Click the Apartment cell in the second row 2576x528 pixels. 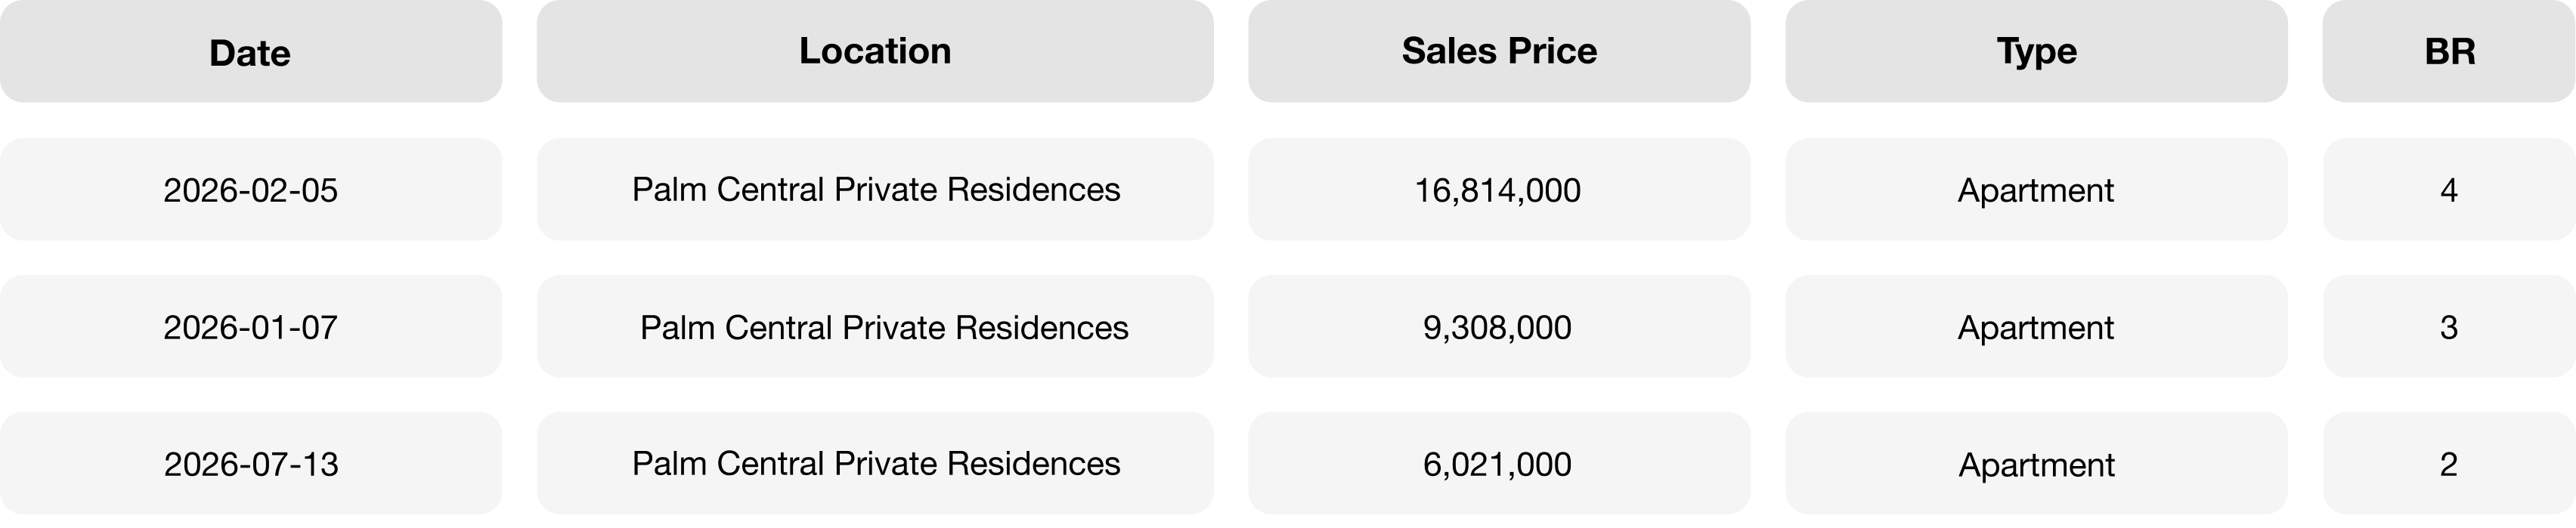2036,326
